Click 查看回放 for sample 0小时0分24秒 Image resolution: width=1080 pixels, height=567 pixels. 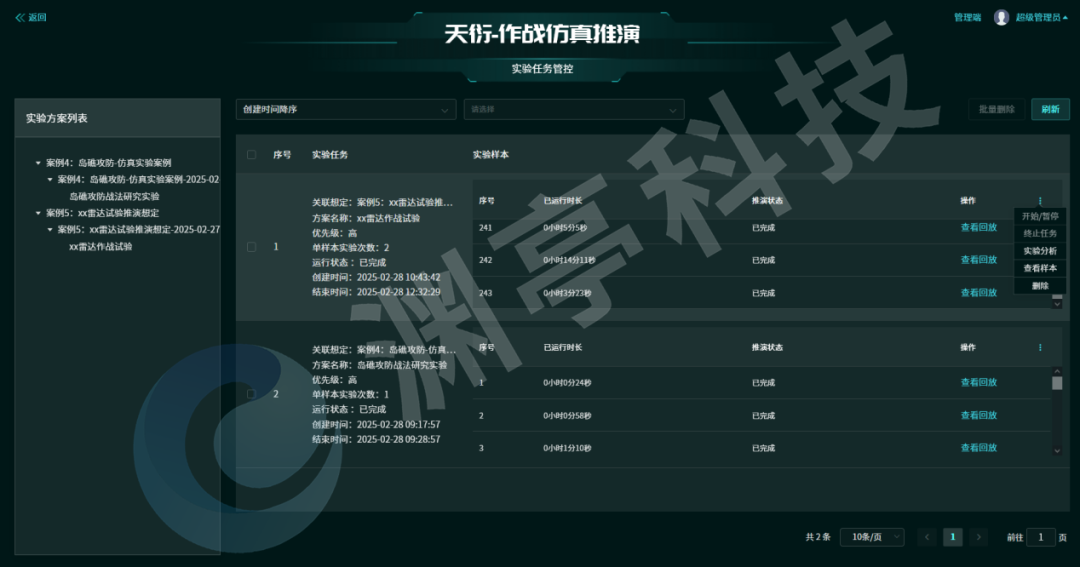click(979, 382)
